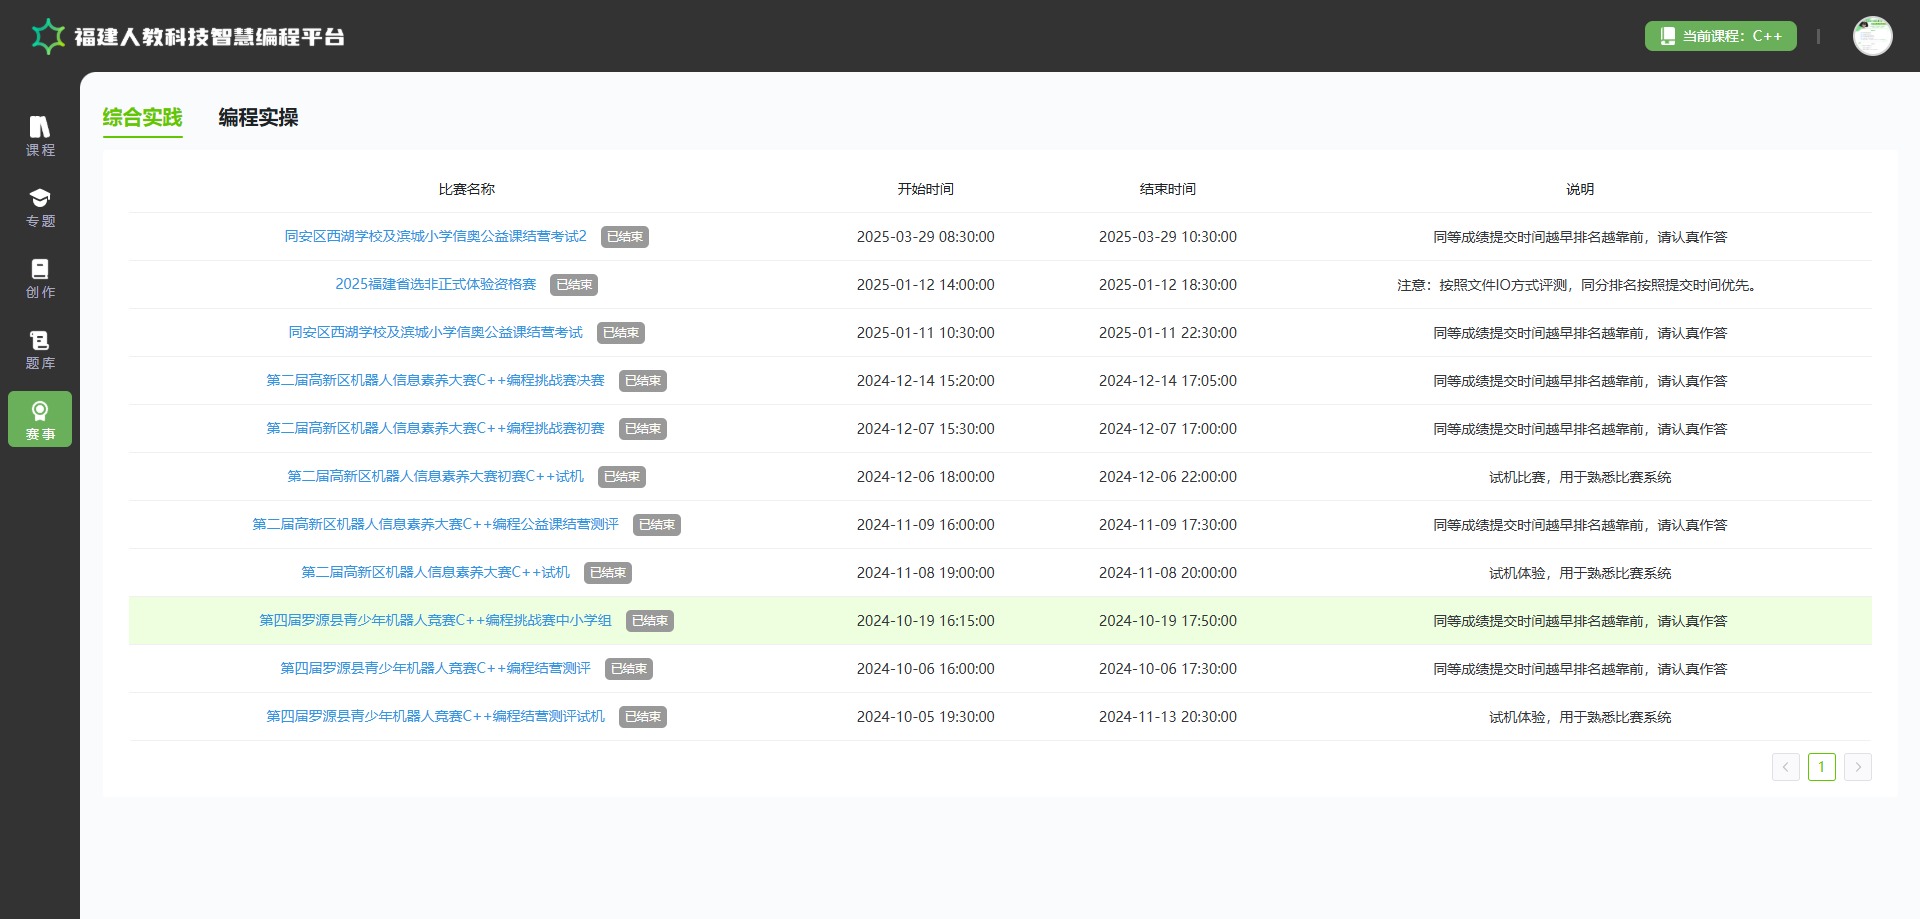Click the 赛事 sidebar icon
1920x919 pixels.
tap(40, 419)
